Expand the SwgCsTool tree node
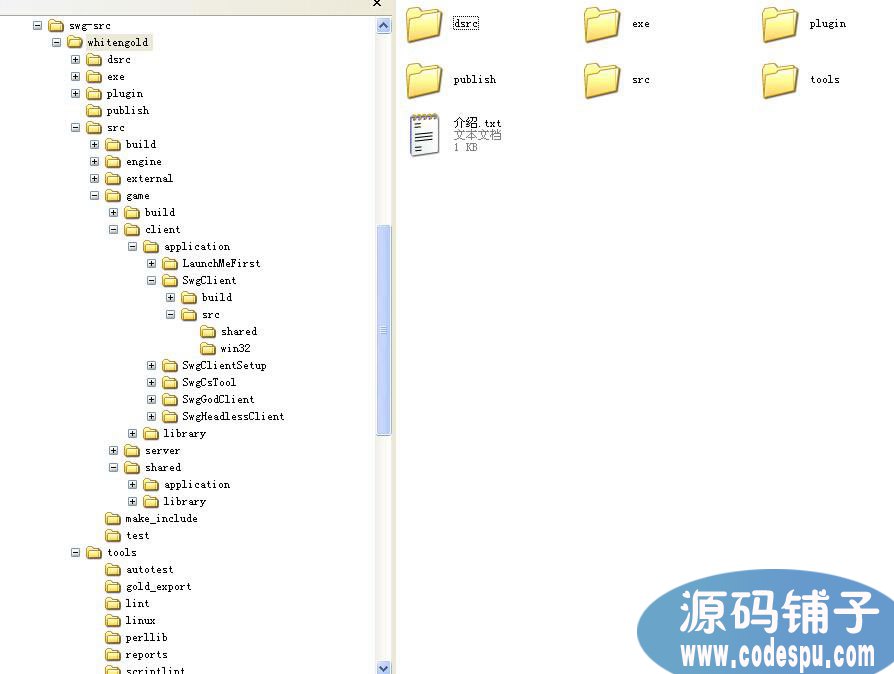Viewport: 894px width, 674px height. click(x=152, y=383)
